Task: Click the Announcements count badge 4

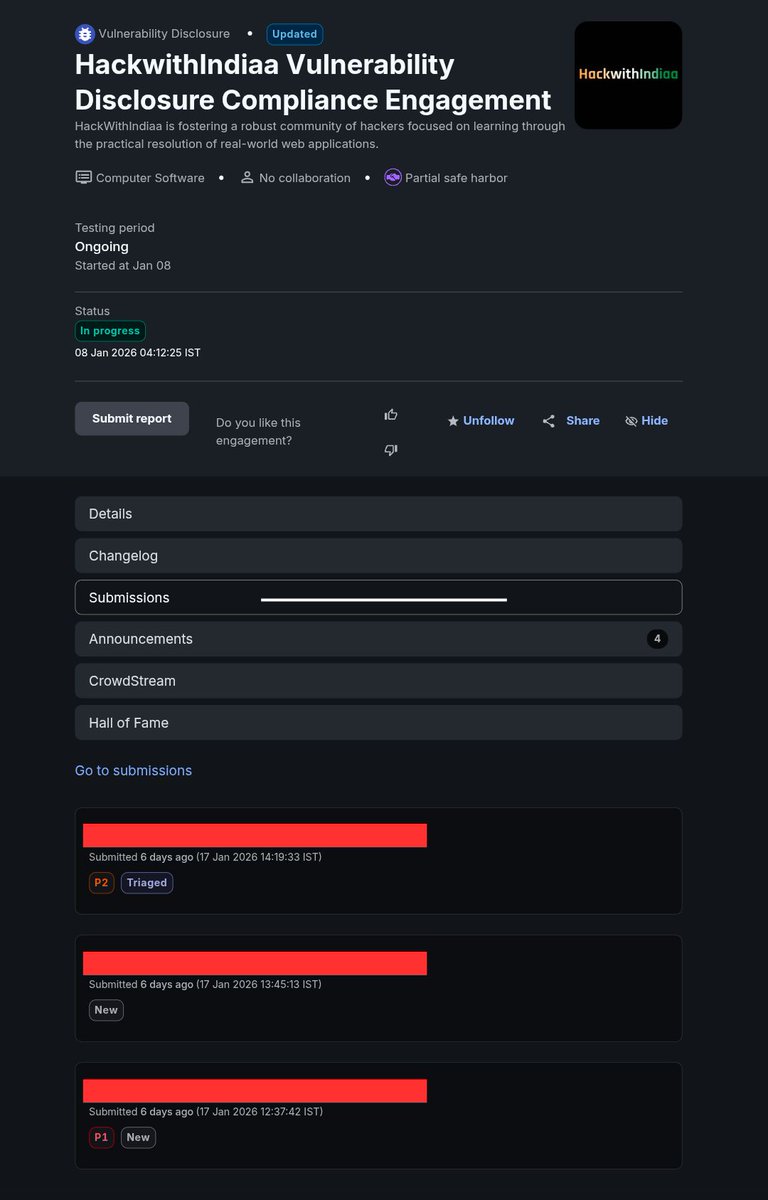Action: point(657,639)
